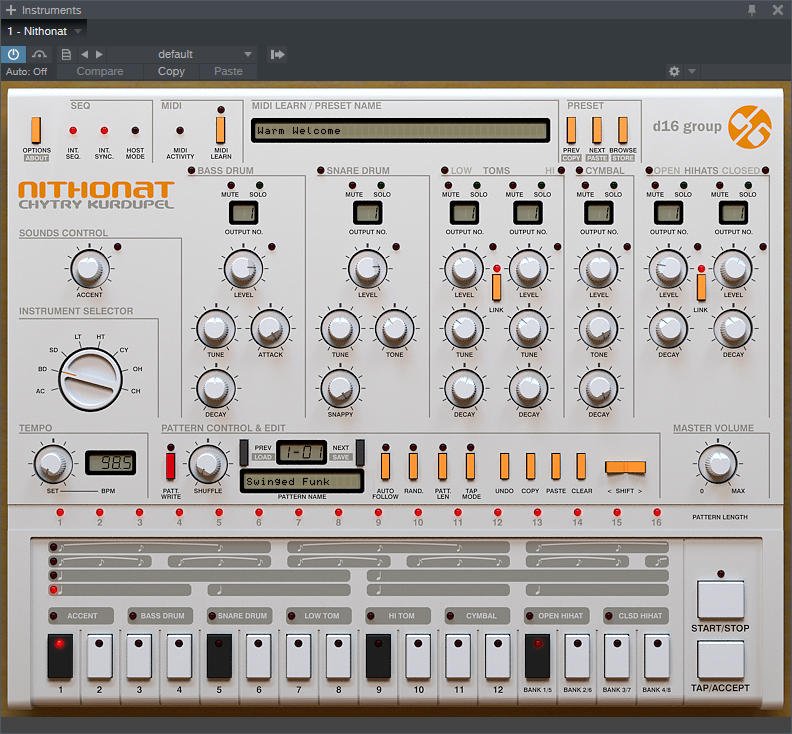Click the sidechain routing arrow icon
792x734 pixels.
277,54
